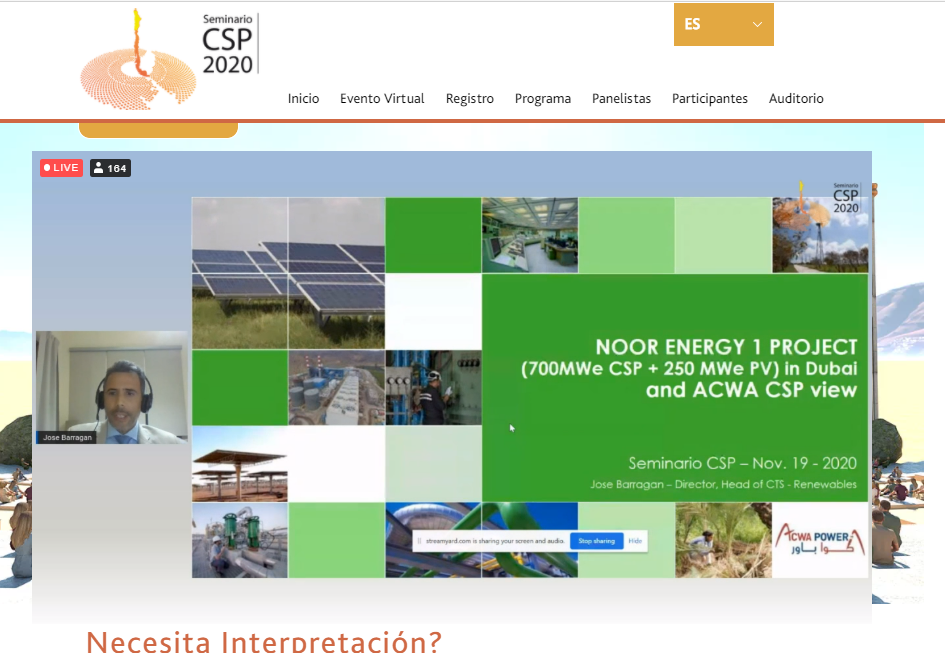Open the Evento Virtual menu item

382,98
